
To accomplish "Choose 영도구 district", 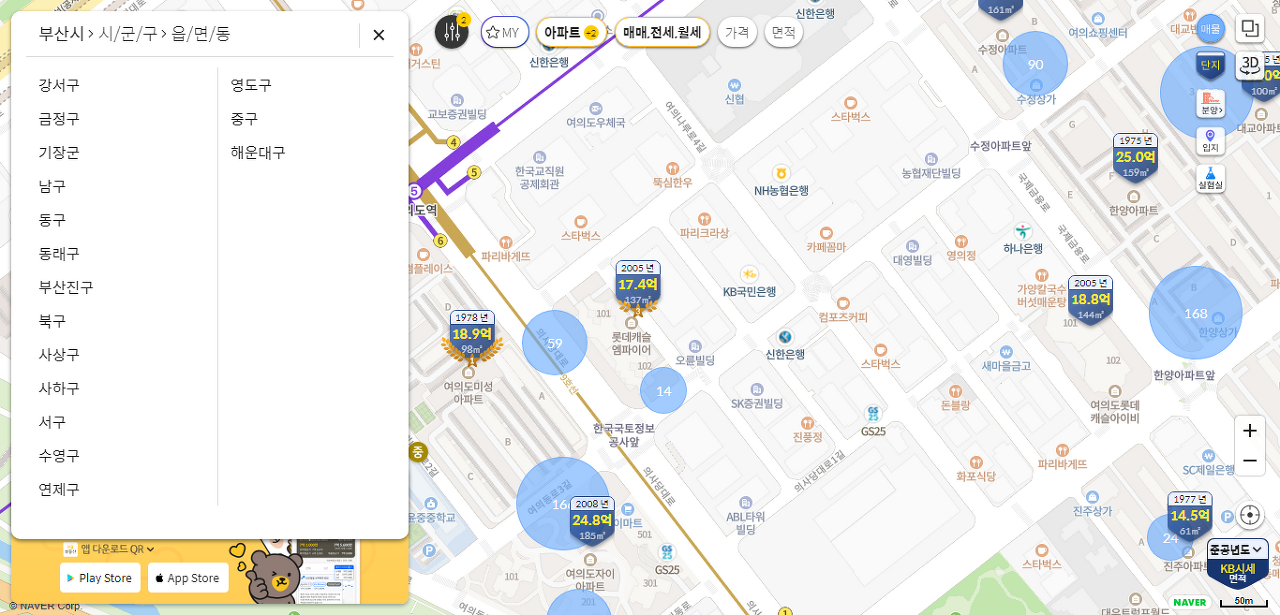I will [x=251, y=85].
